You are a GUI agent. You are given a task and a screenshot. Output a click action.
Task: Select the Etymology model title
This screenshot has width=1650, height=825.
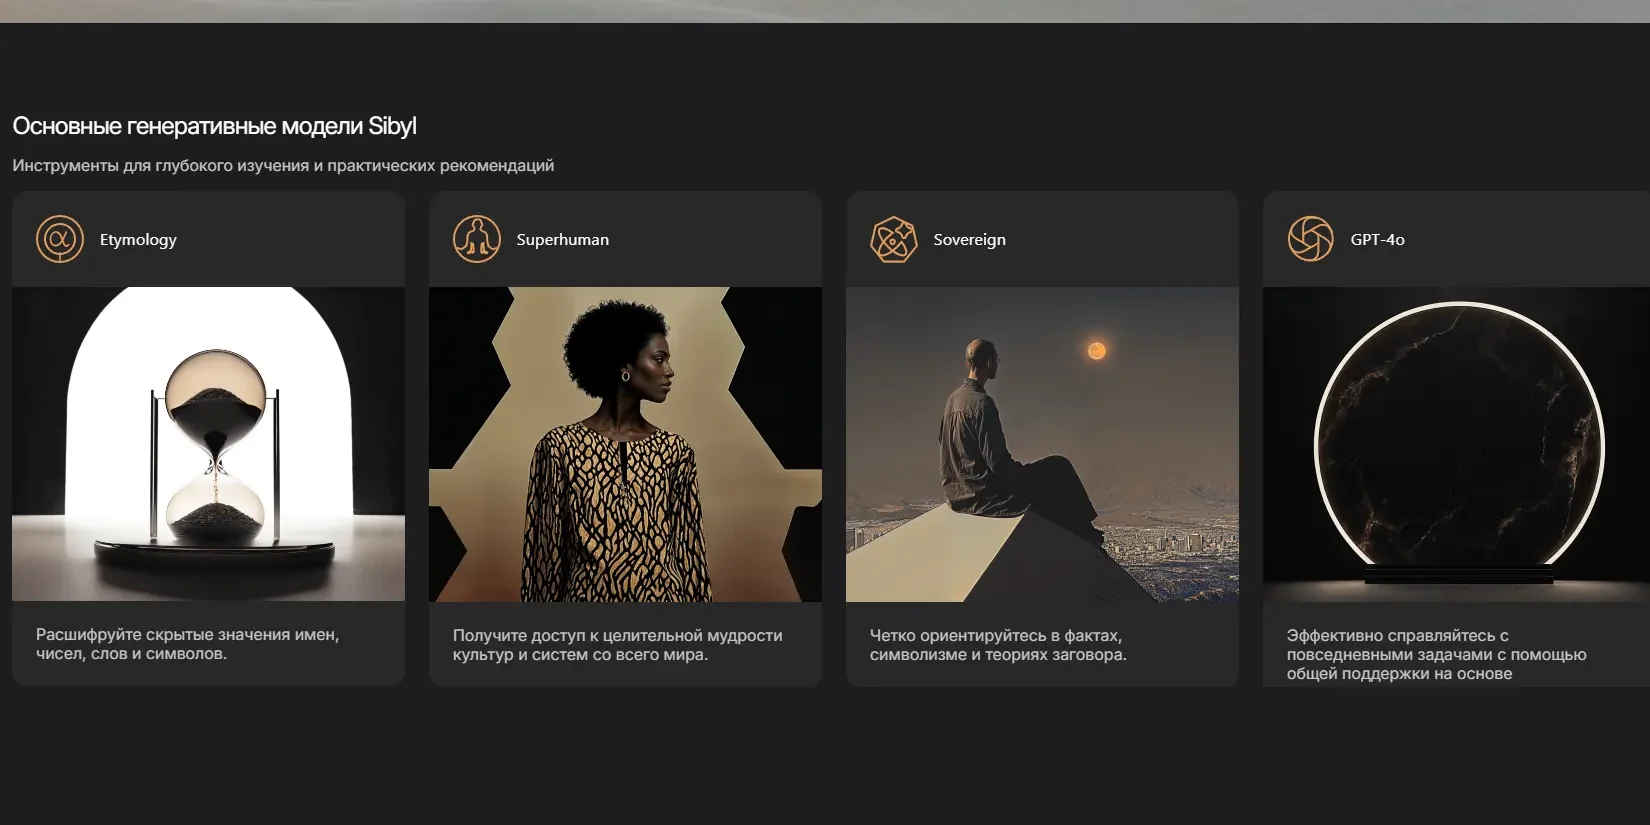click(138, 240)
